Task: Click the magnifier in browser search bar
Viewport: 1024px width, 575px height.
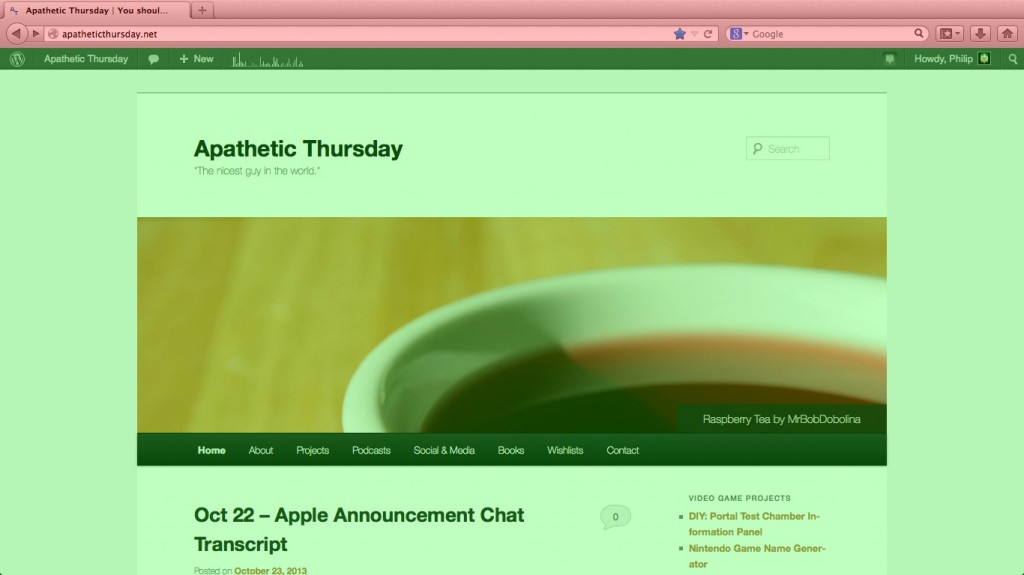Action: (919, 33)
